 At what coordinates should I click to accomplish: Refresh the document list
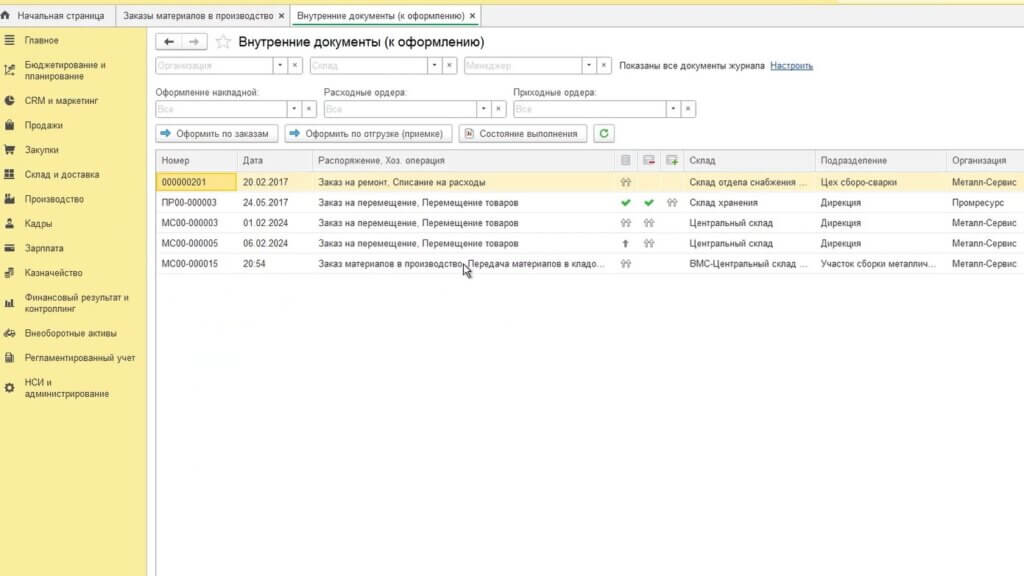(602, 131)
